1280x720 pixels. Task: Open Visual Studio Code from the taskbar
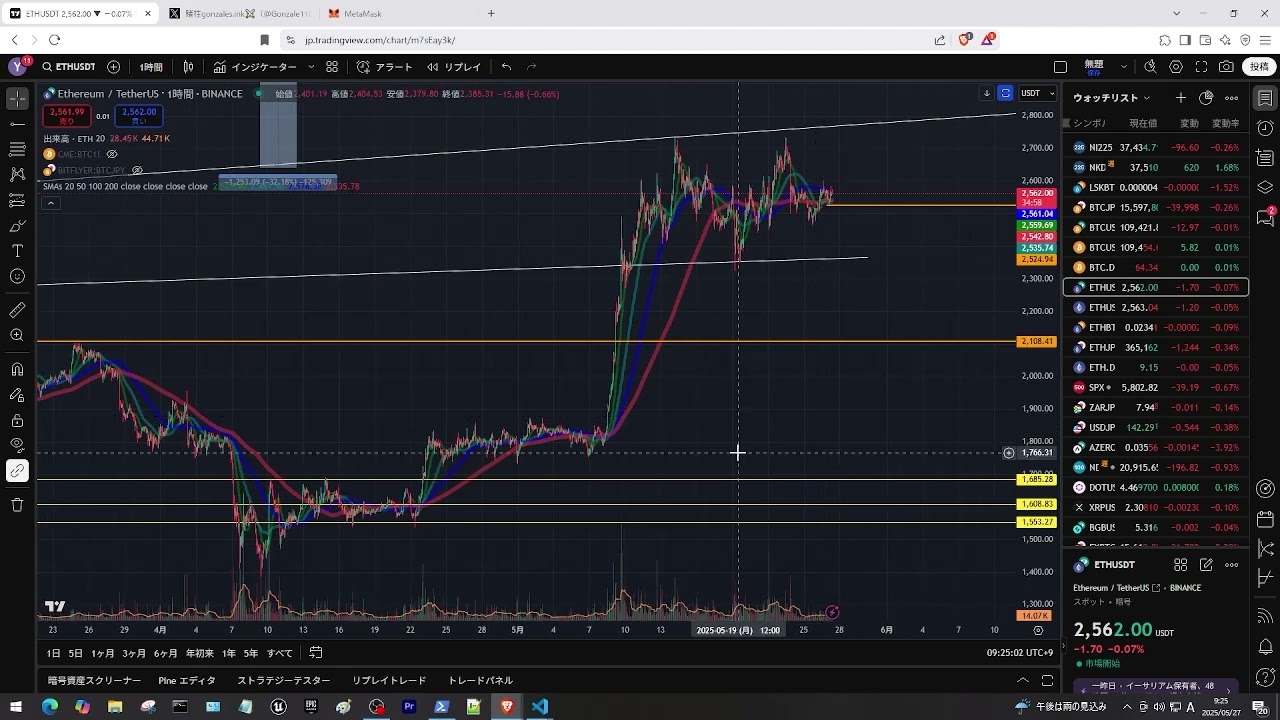(540, 707)
